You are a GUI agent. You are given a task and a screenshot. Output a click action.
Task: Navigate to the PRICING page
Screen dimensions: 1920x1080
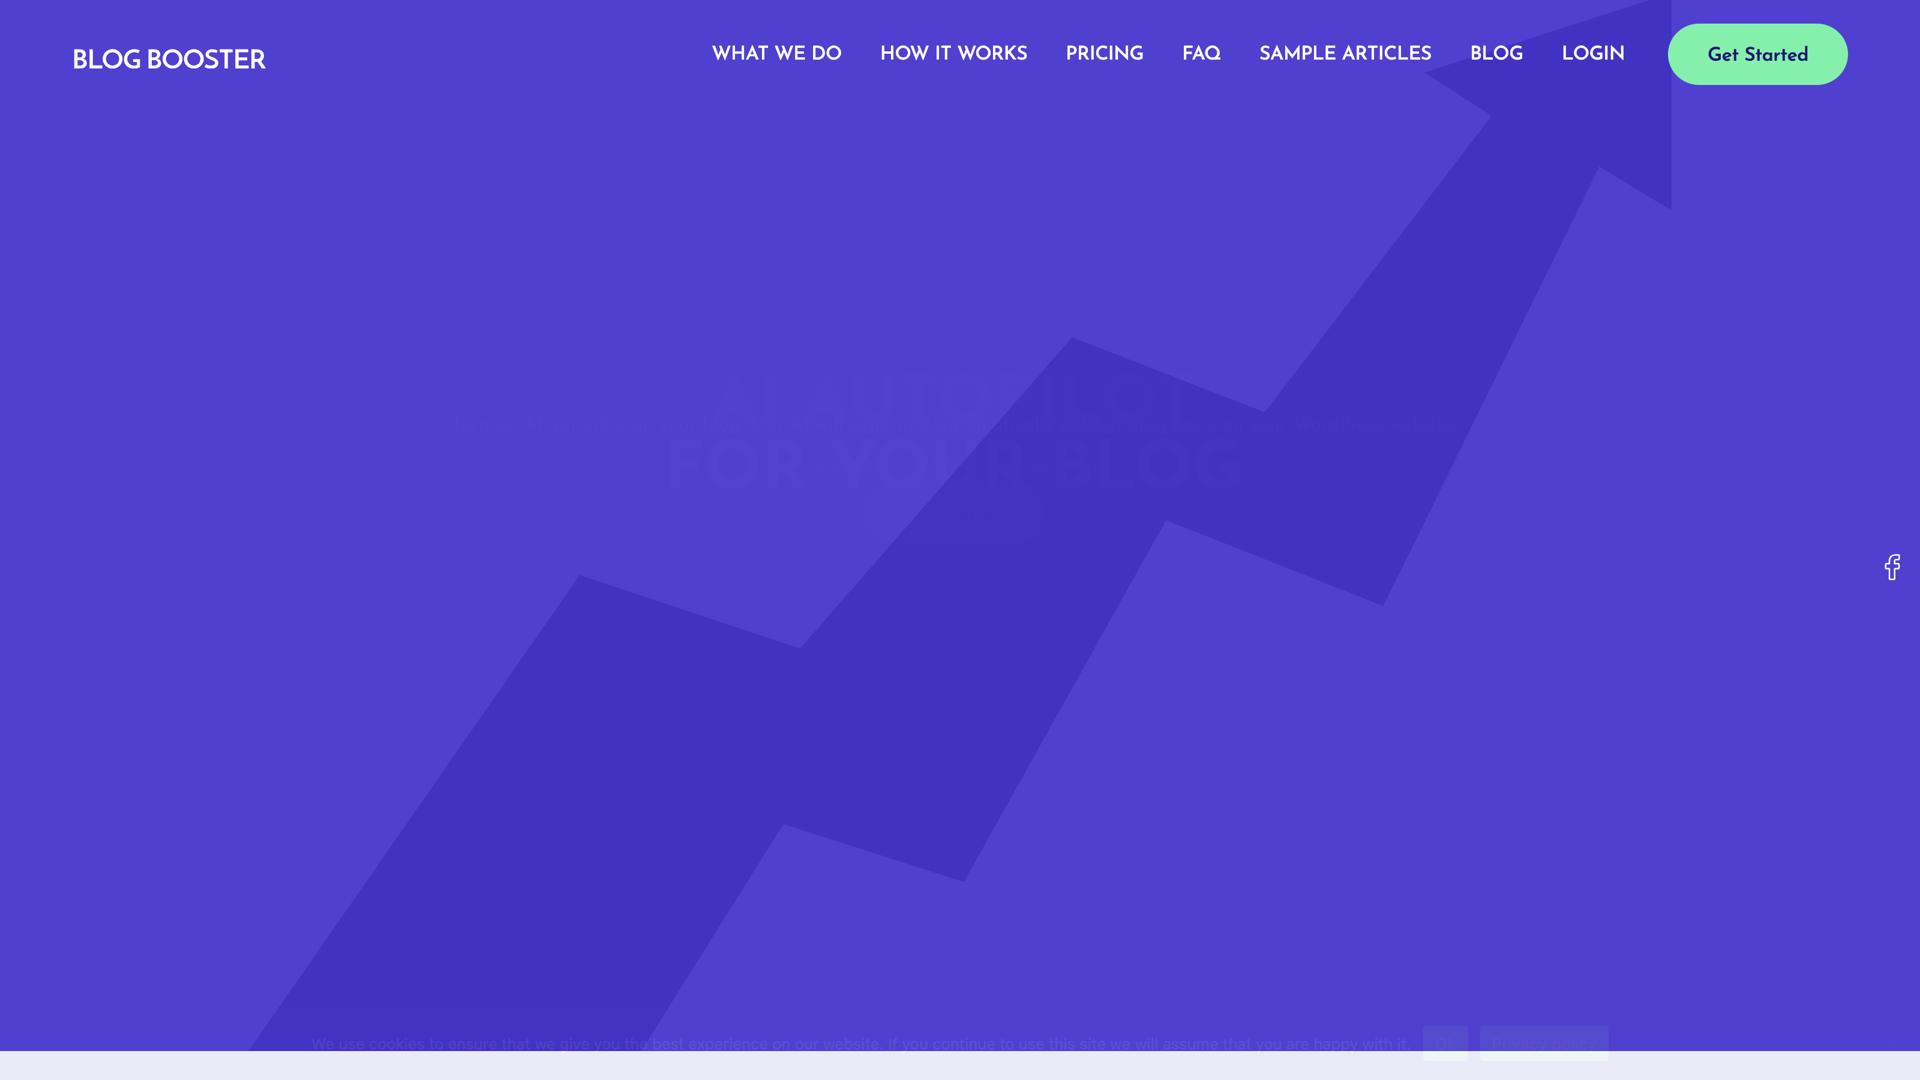coord(1104,54)
